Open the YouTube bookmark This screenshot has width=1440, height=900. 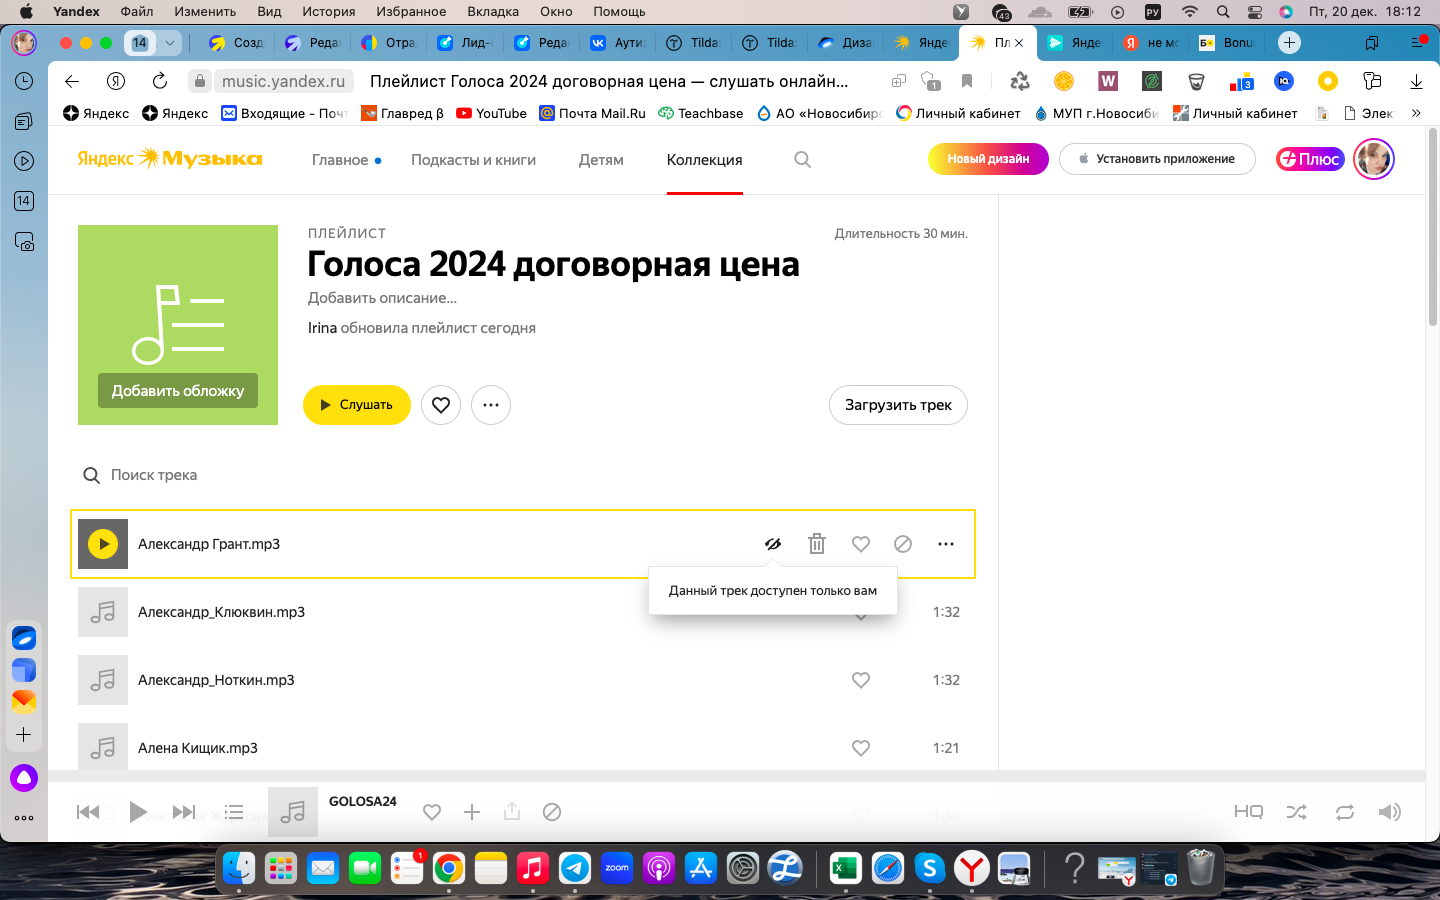(491, 113)
